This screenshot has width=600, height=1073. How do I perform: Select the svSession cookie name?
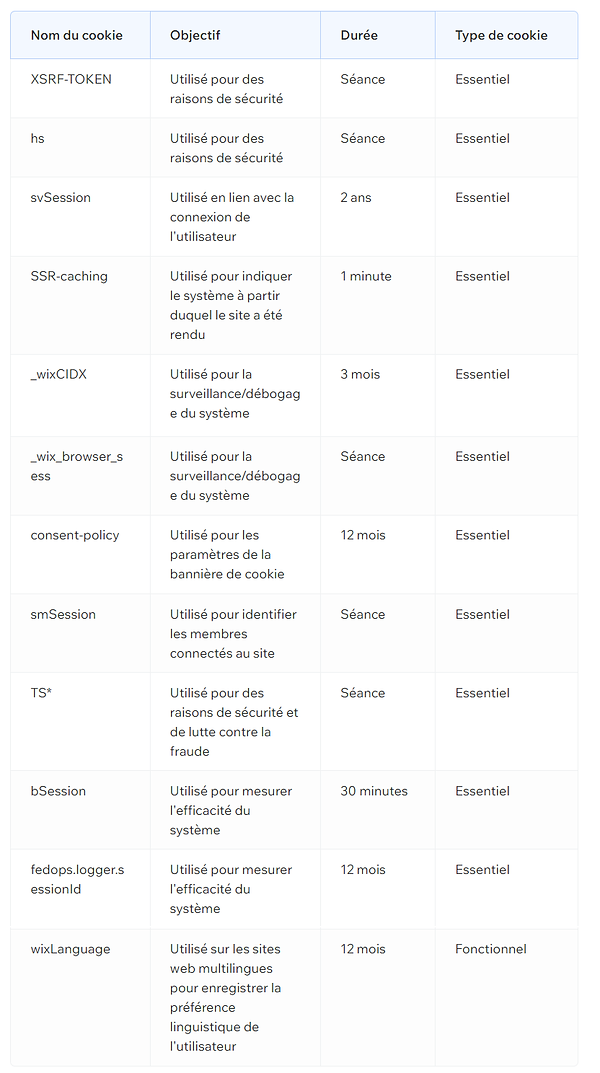tap(60, 197)
